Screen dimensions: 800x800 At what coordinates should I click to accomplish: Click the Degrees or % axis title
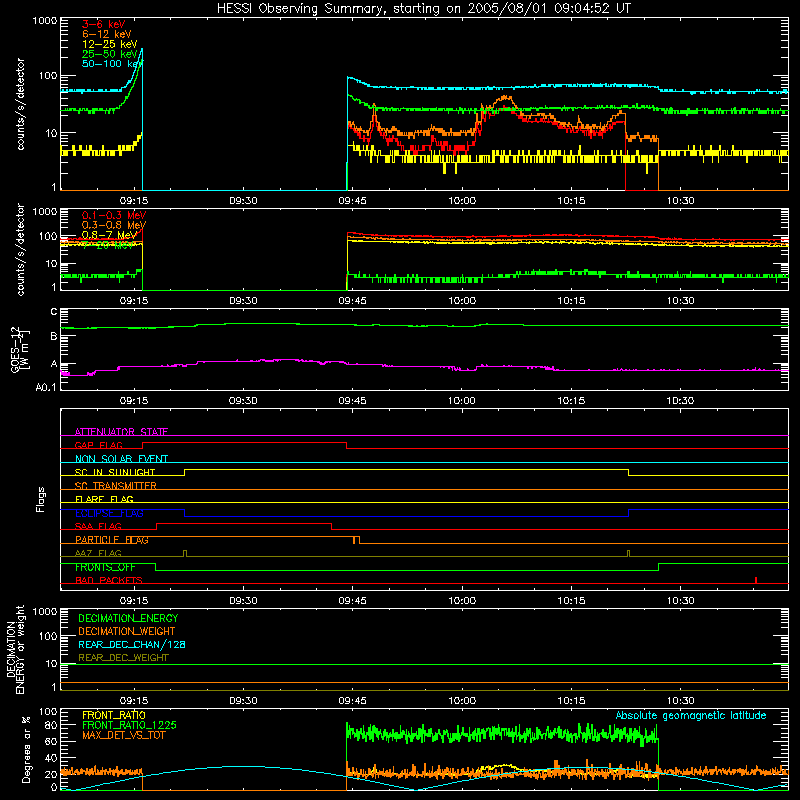26,749
